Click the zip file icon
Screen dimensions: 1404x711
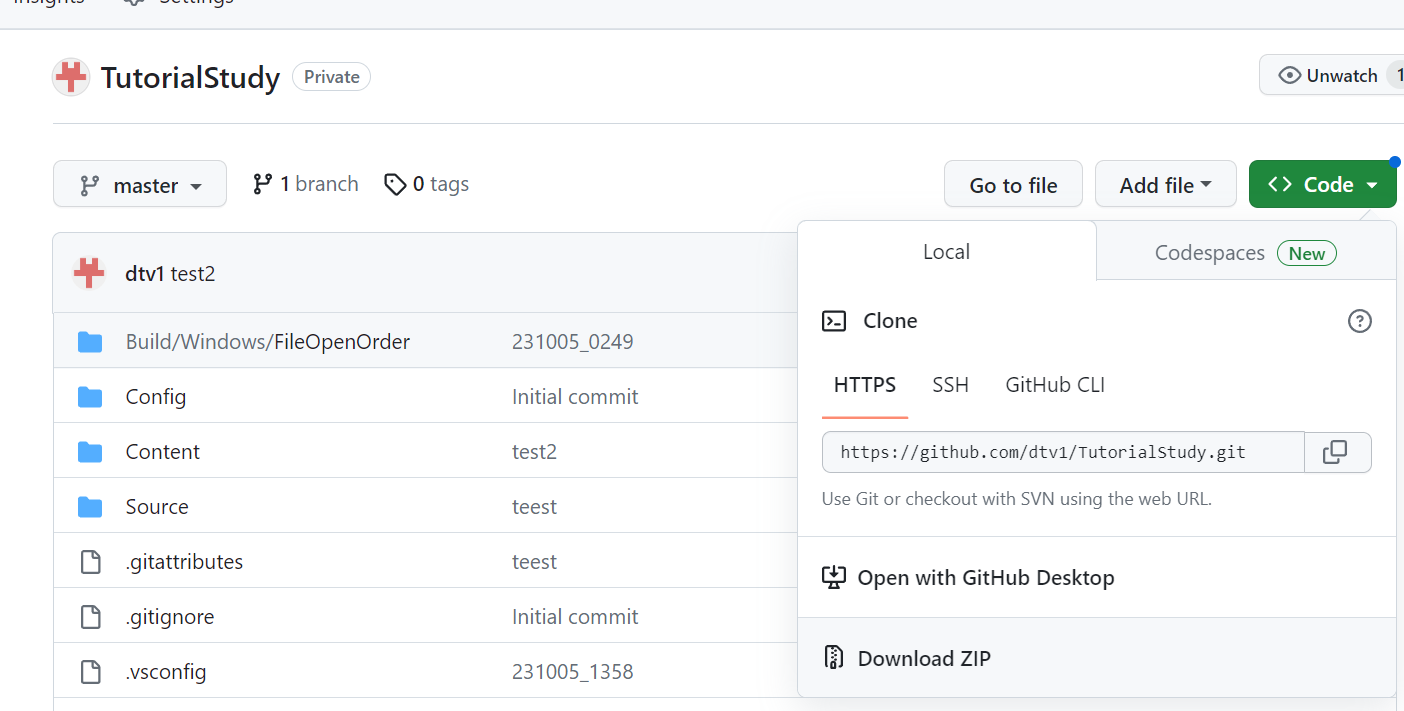coord(834,658)
